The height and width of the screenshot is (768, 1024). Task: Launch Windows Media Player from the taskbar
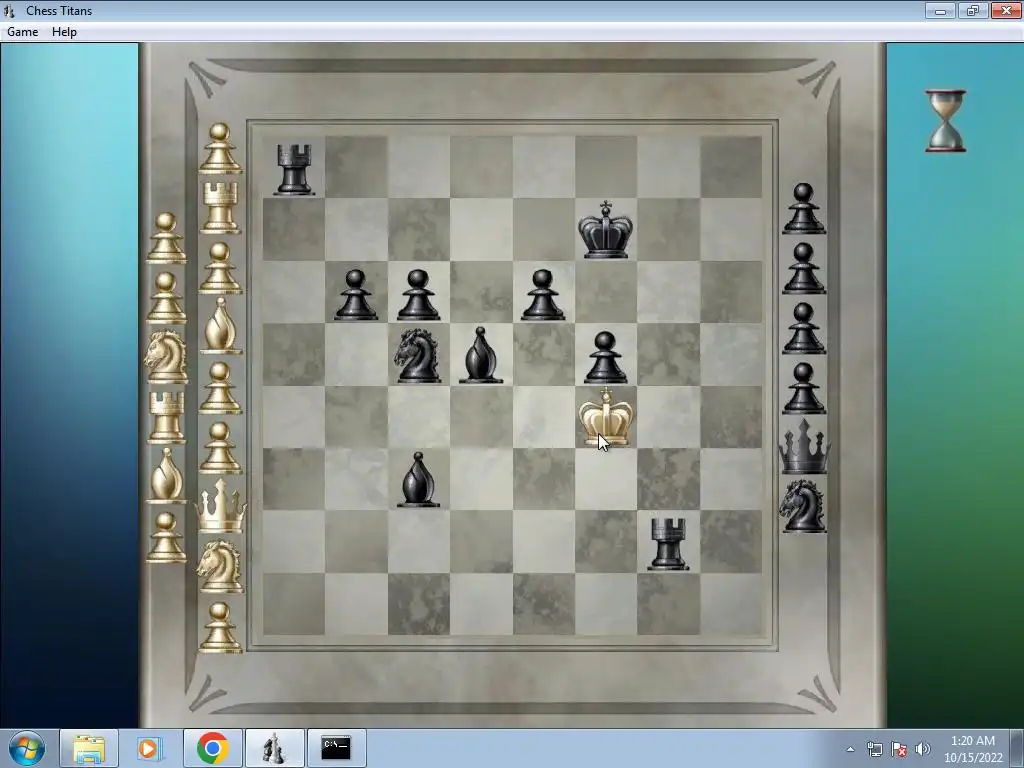tap(150, 748)
